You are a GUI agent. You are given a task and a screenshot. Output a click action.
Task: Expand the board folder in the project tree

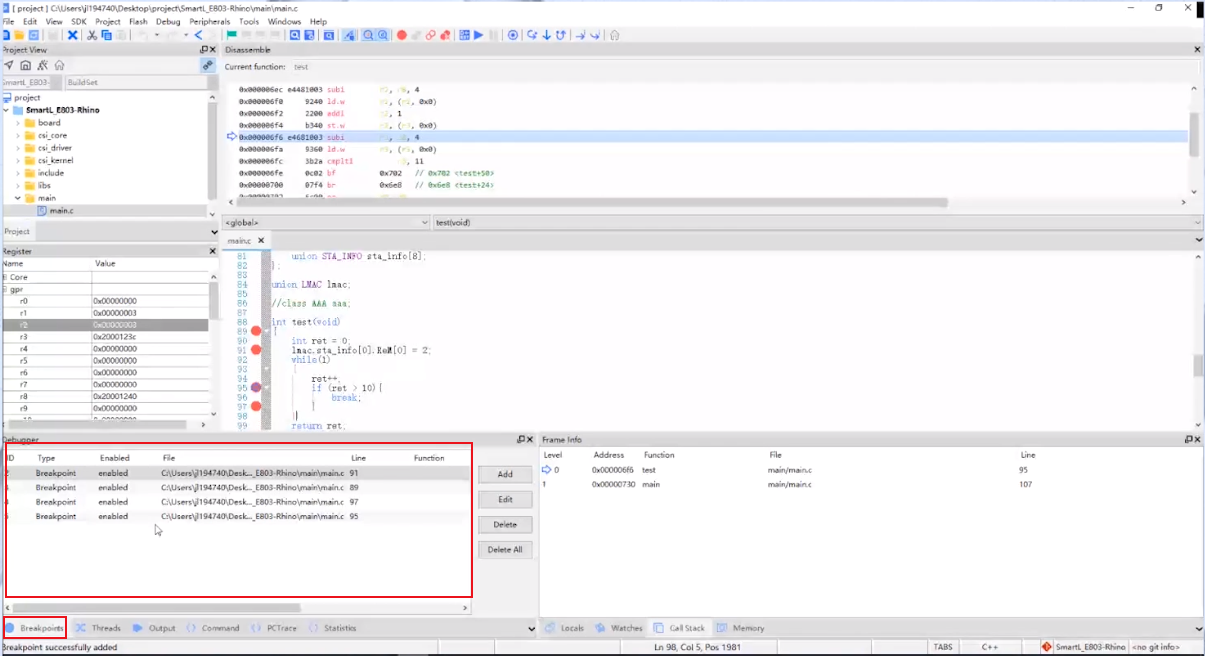pyautogui.click(x=18, y=123)
